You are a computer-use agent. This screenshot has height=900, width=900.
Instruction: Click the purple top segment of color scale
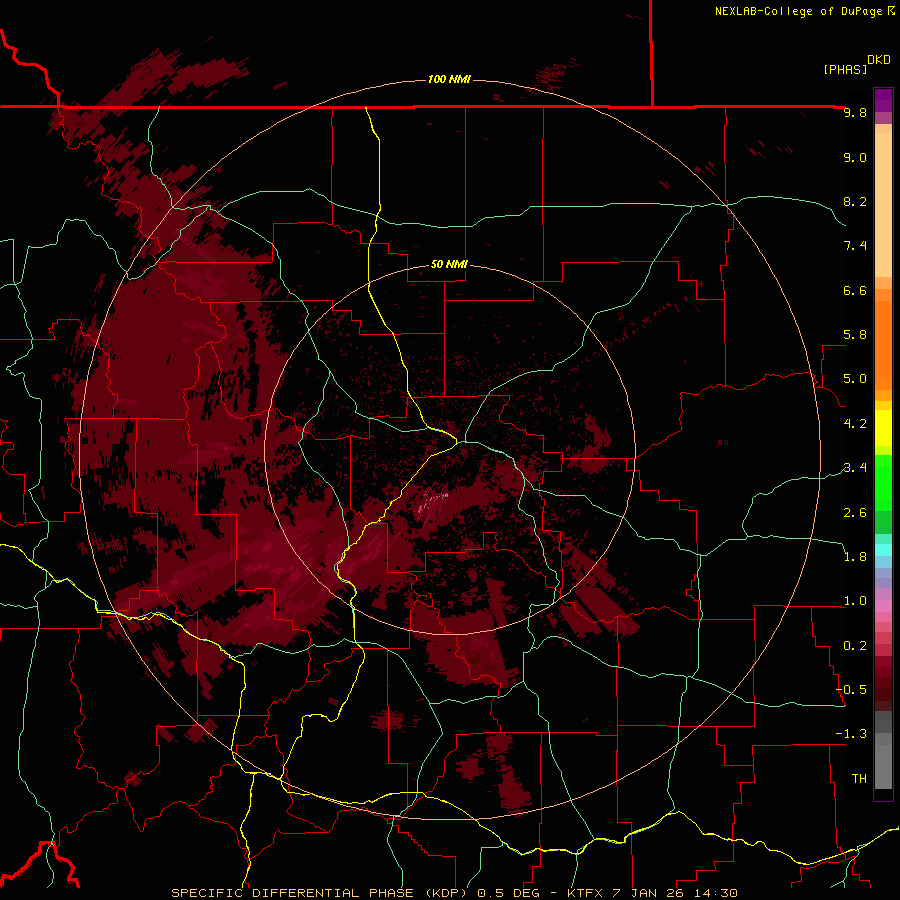tap(883, 100)
